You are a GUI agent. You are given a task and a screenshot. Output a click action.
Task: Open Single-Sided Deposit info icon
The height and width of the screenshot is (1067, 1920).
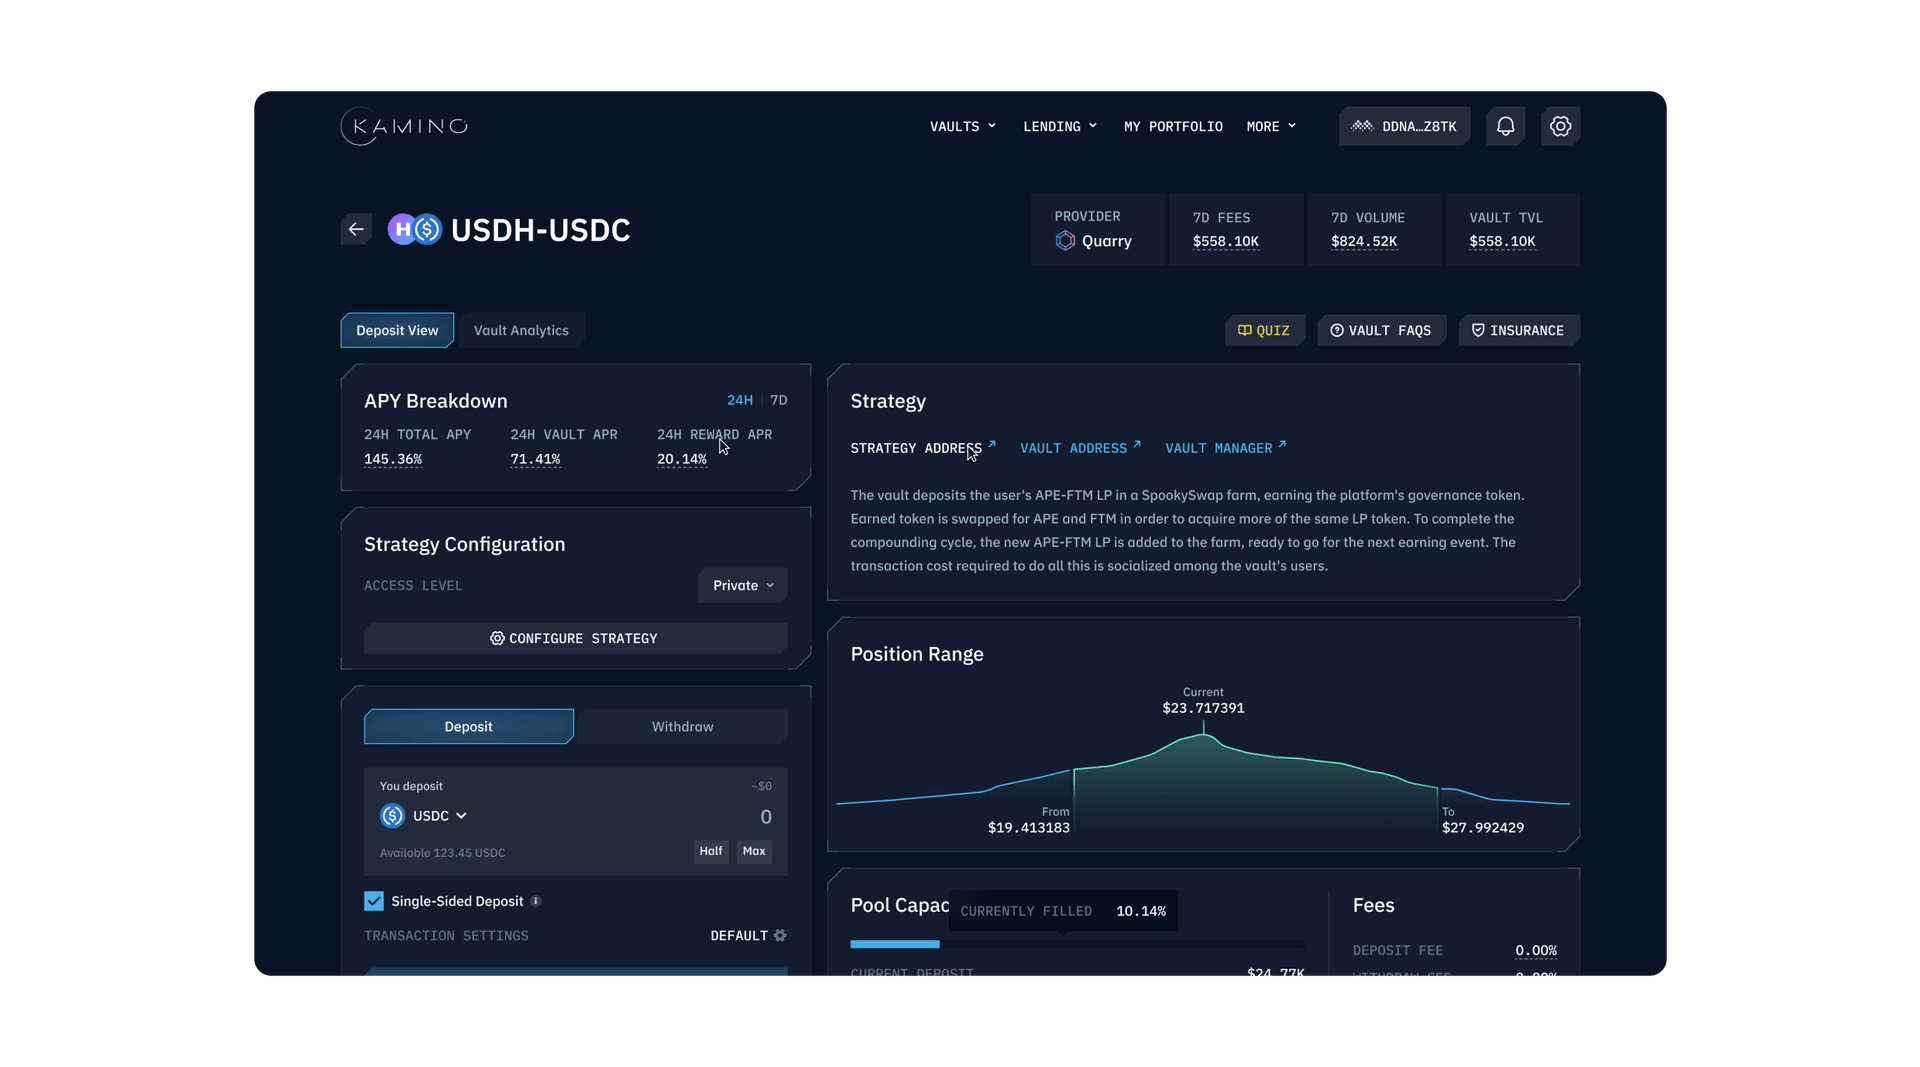(x=536, y=901)
